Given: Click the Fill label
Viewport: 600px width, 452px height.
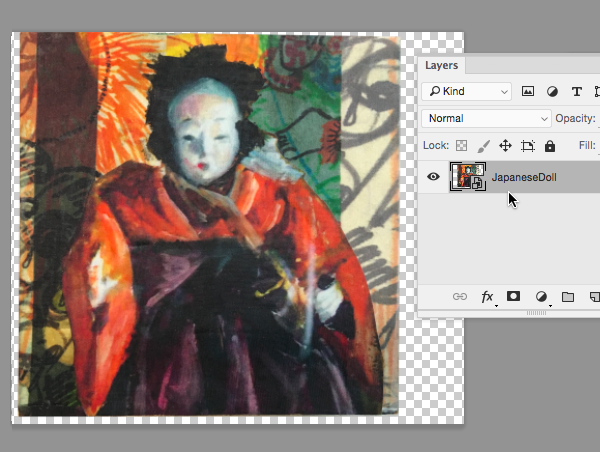Looking at the screenshot, I should [x=587, y=145].
